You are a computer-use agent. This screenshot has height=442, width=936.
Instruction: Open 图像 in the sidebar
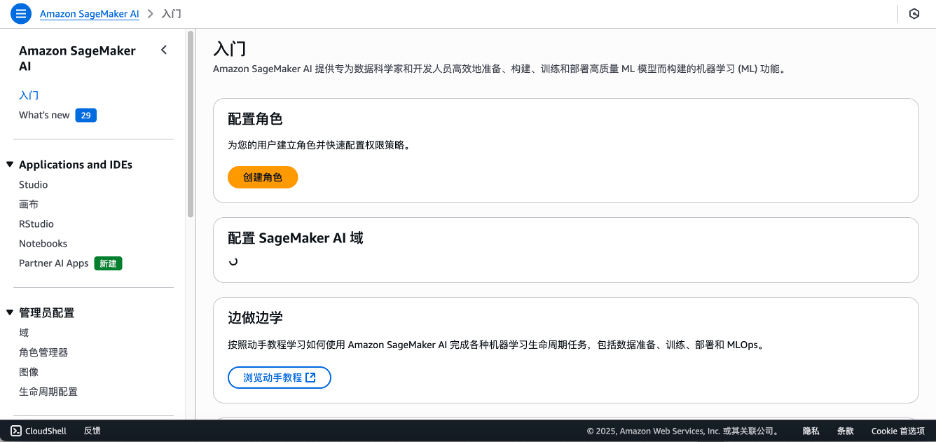coord(29,372)
